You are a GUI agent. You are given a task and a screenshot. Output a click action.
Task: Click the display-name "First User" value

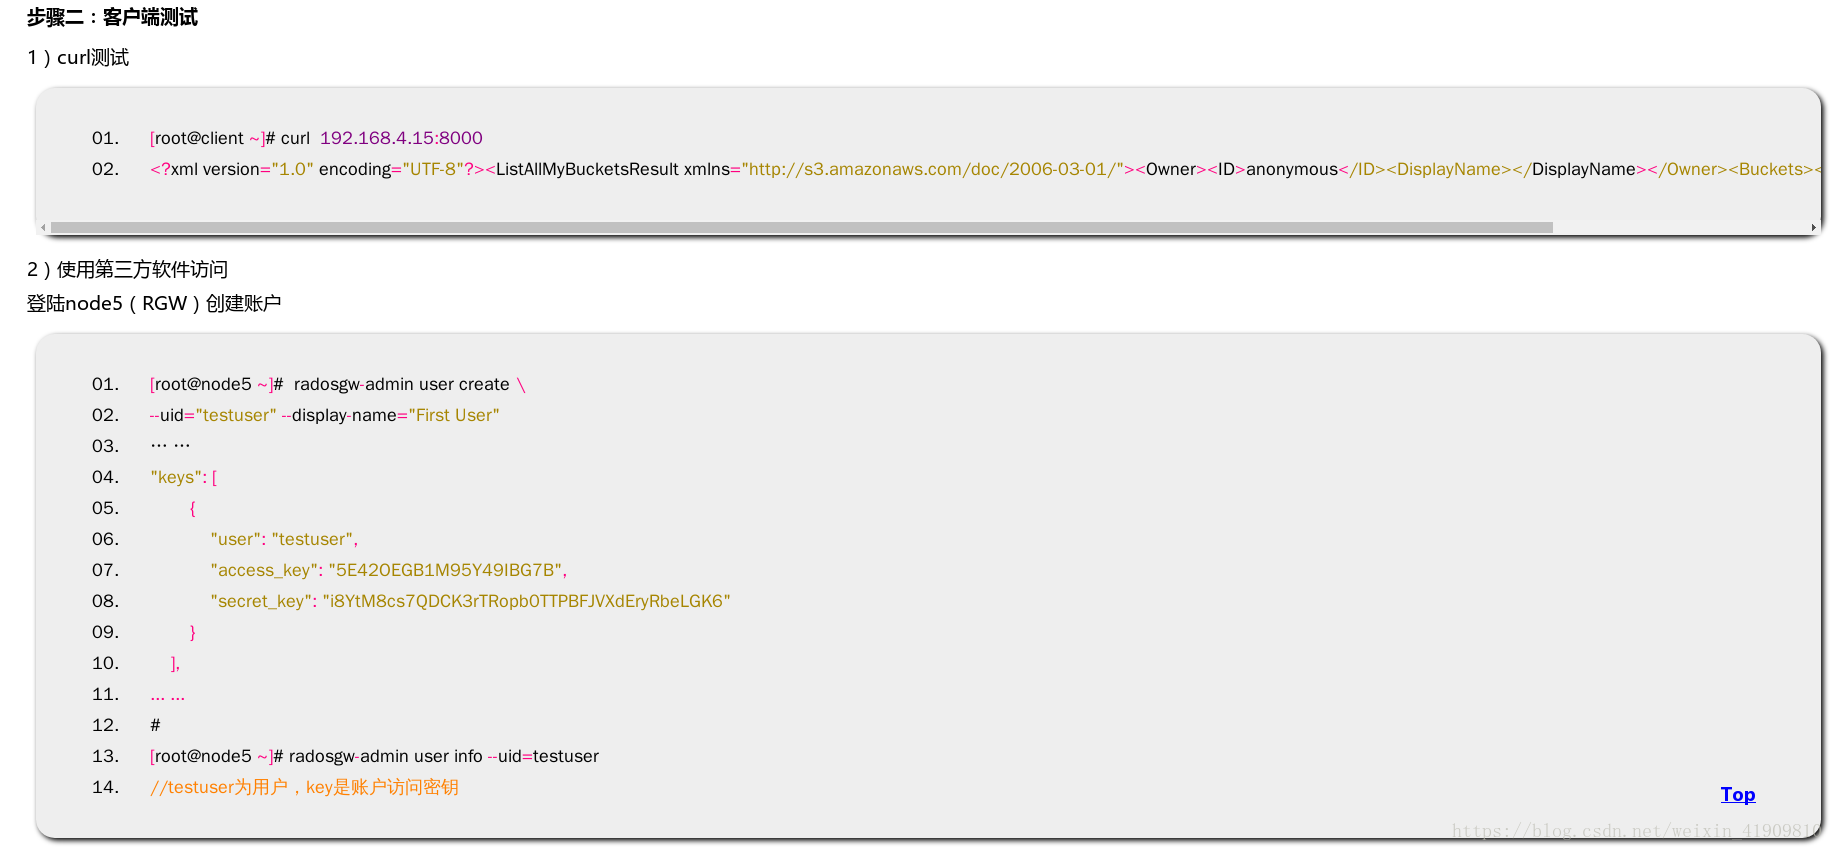454,415
